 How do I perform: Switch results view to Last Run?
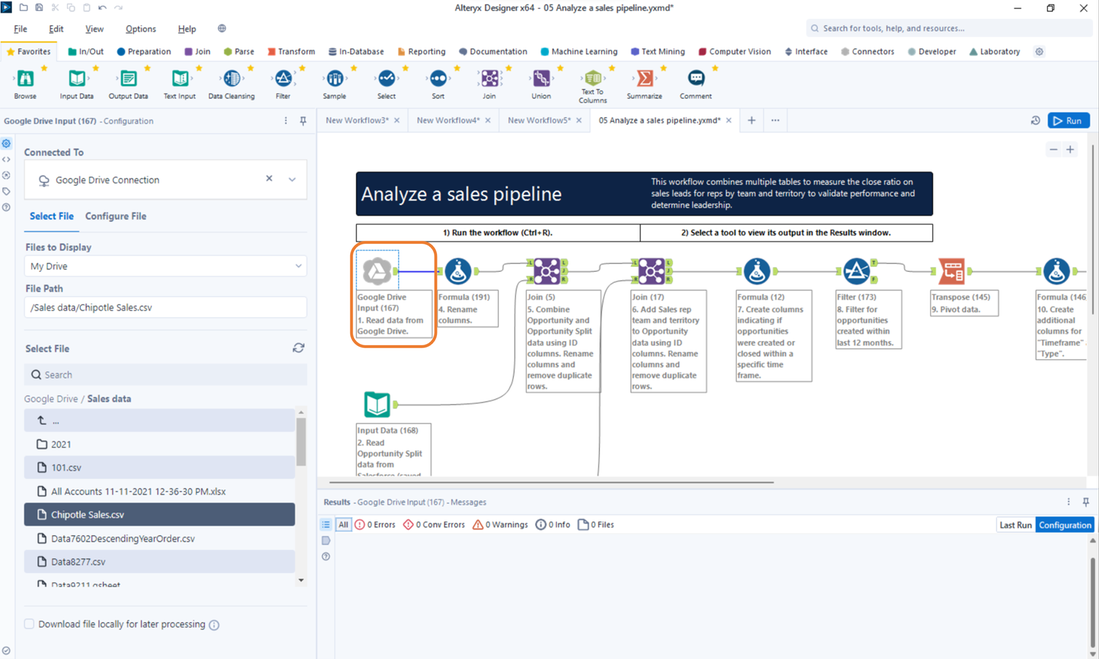pyautogui.click(x=1015, y=524)
